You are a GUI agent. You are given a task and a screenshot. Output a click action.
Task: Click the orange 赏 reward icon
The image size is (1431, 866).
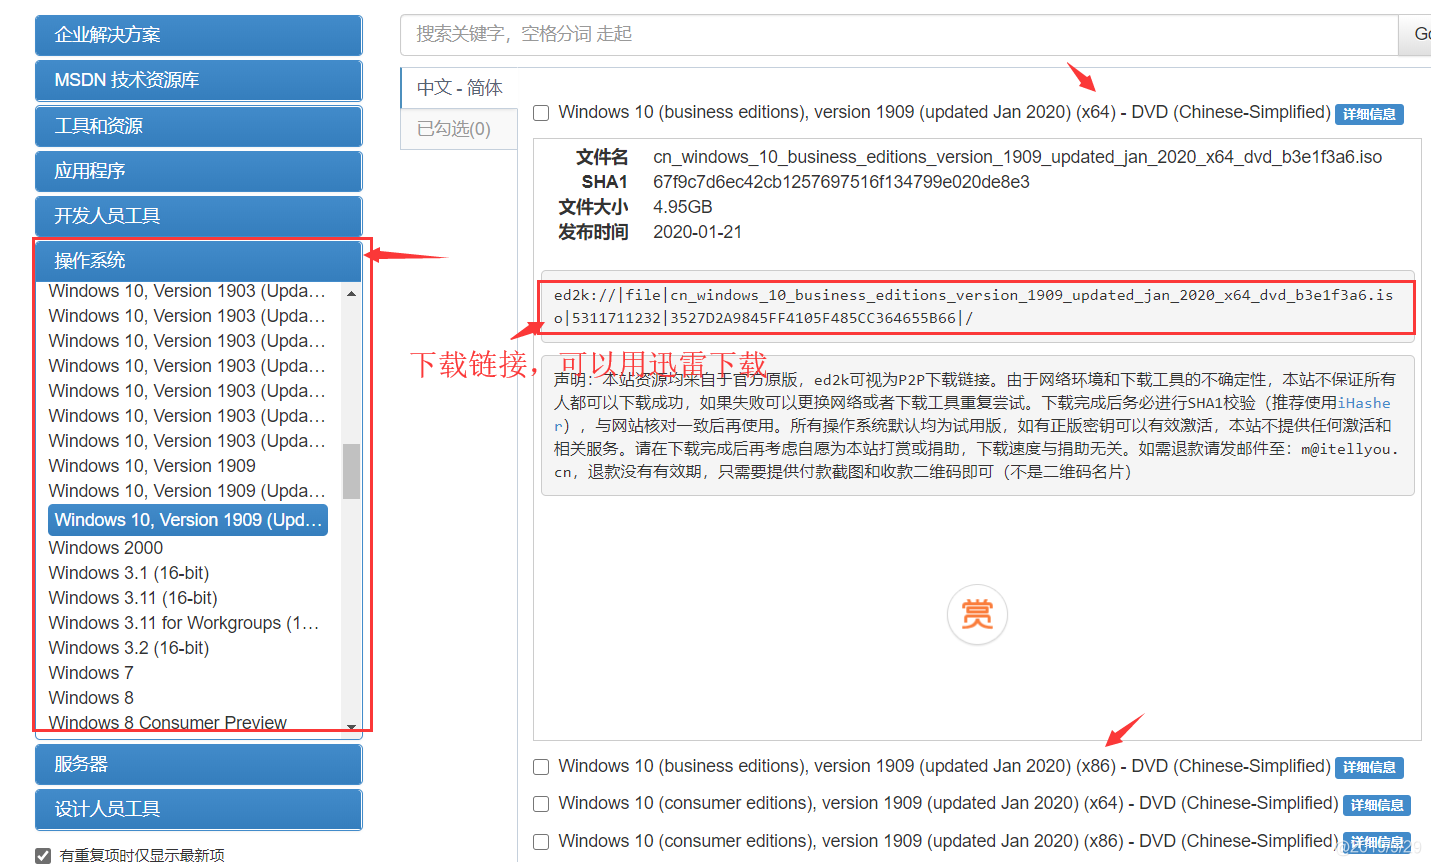click(x=977, y=614)
